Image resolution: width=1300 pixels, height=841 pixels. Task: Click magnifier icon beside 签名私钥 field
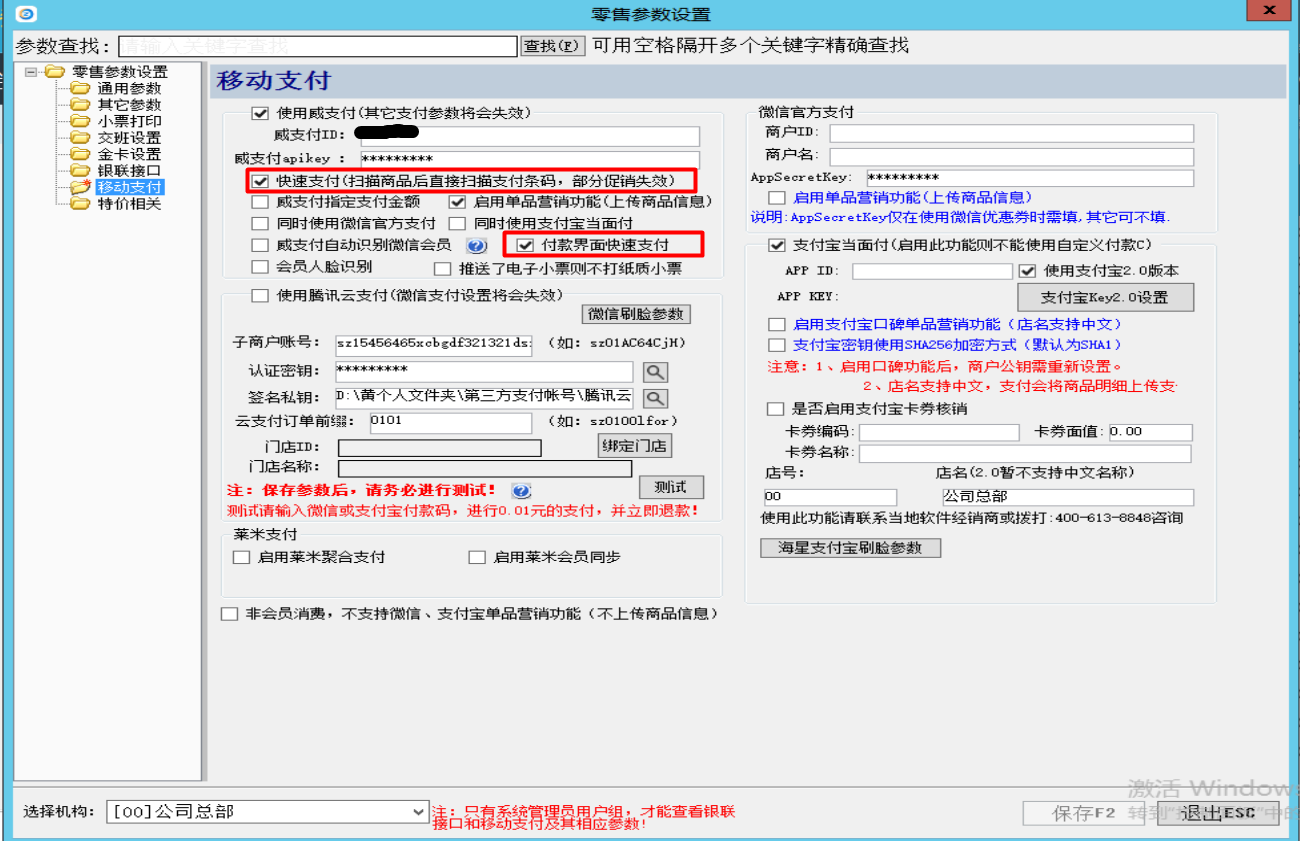tap(654, 398)
